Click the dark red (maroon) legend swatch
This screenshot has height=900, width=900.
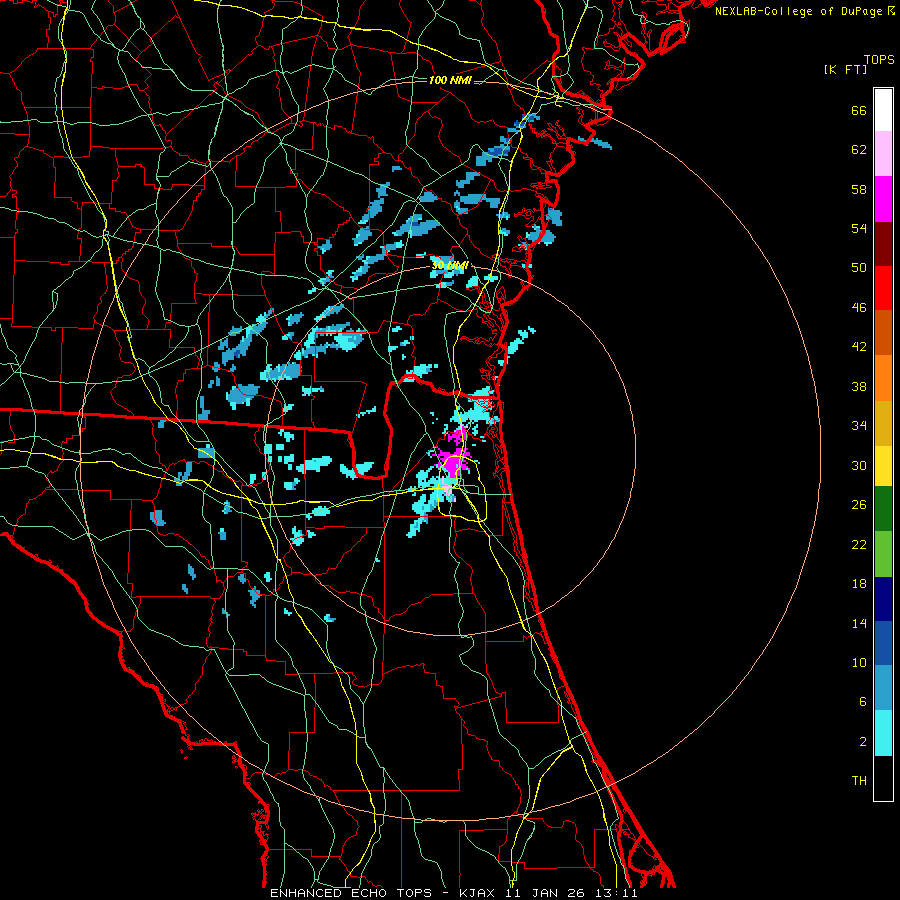[x=883, y=244]
